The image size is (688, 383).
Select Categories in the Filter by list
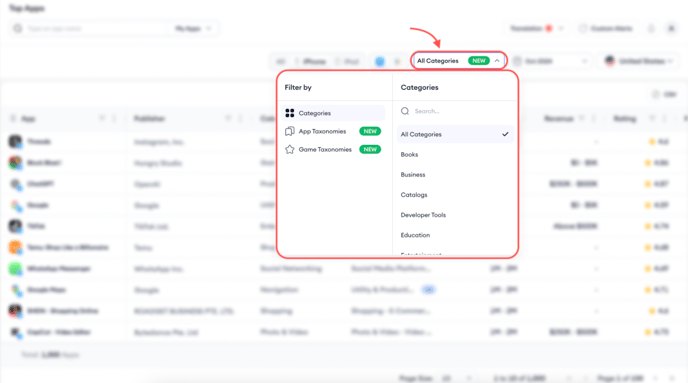[333, 113]
